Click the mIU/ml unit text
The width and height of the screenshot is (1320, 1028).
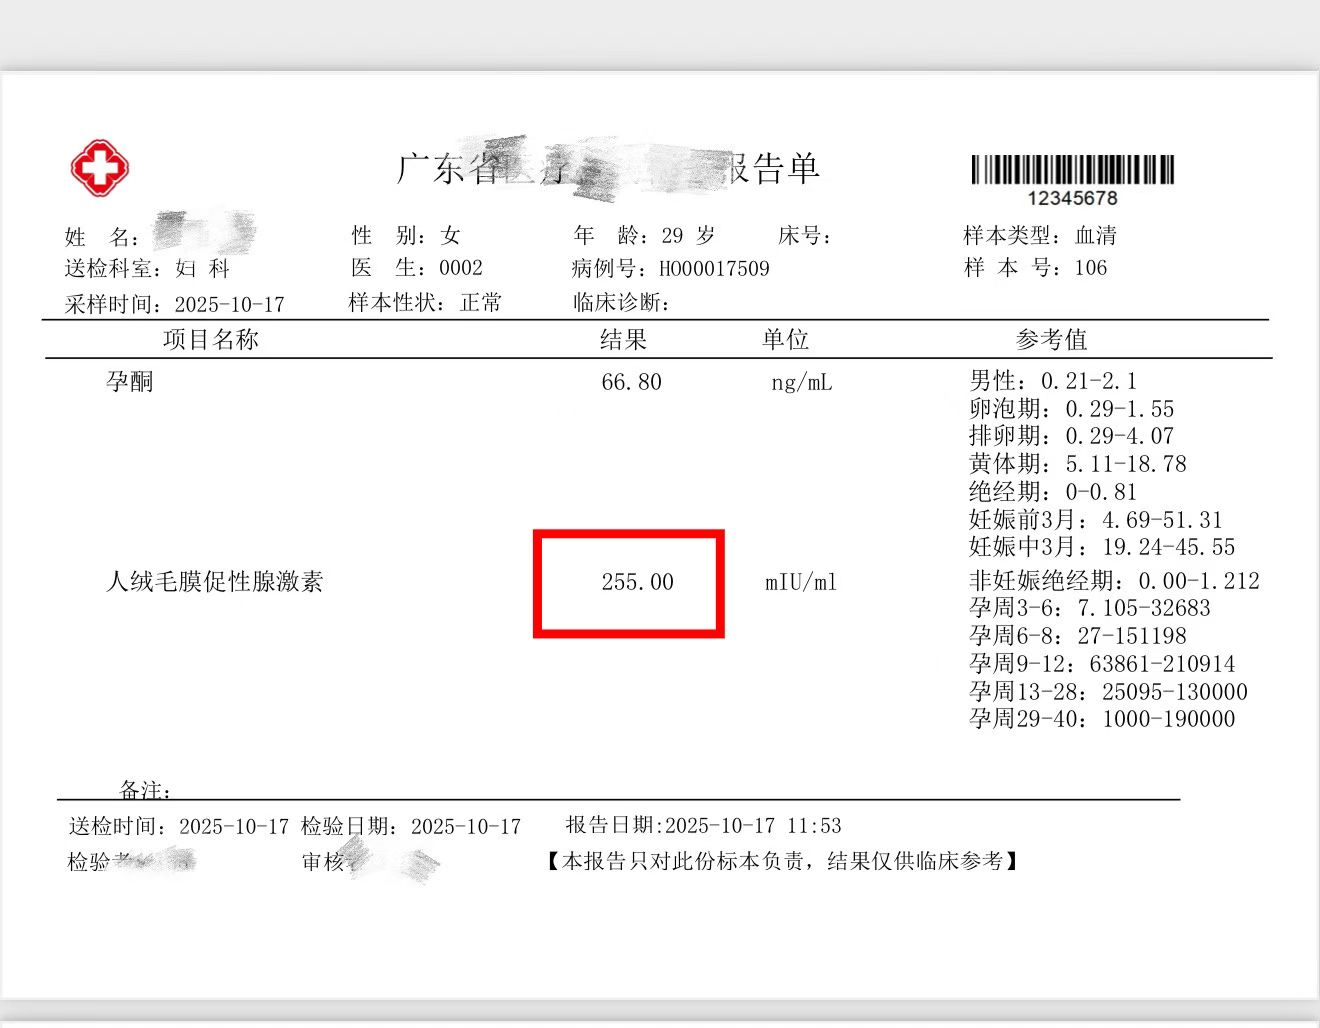pyautogui.click(x=800, y=583)
